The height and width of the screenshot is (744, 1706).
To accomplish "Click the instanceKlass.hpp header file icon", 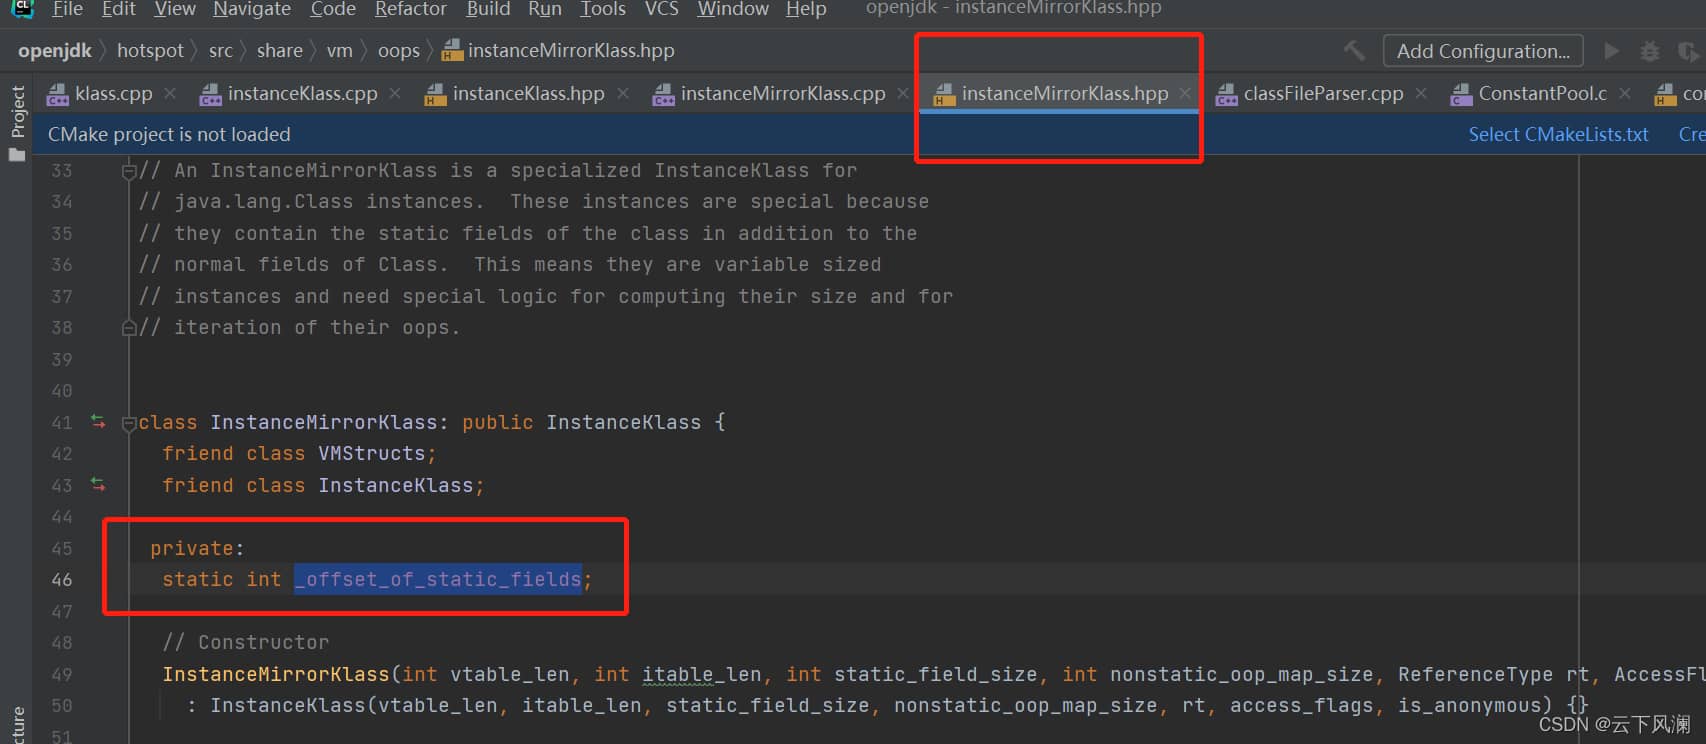I will point(435,94).
